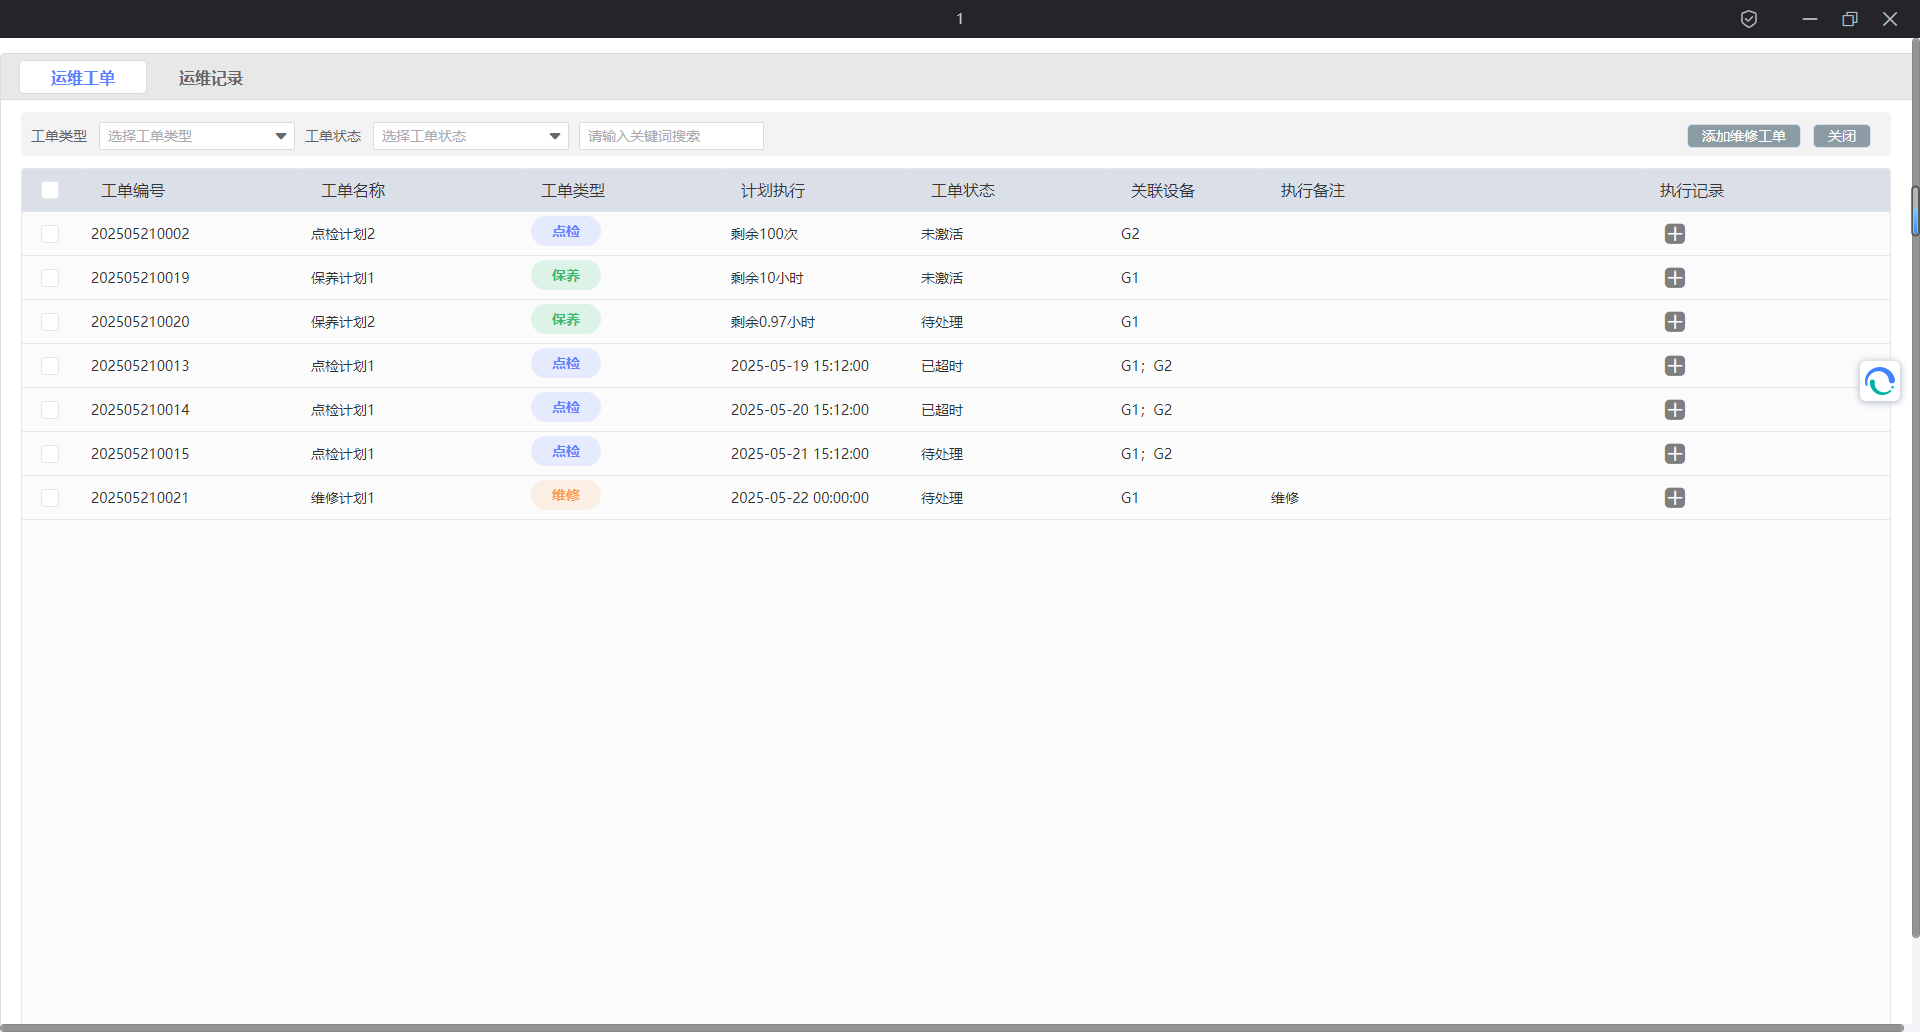Click the shield icon in title bar
The height and width of the screenshot is (1032, 1920).
(x=1748, y=19)
